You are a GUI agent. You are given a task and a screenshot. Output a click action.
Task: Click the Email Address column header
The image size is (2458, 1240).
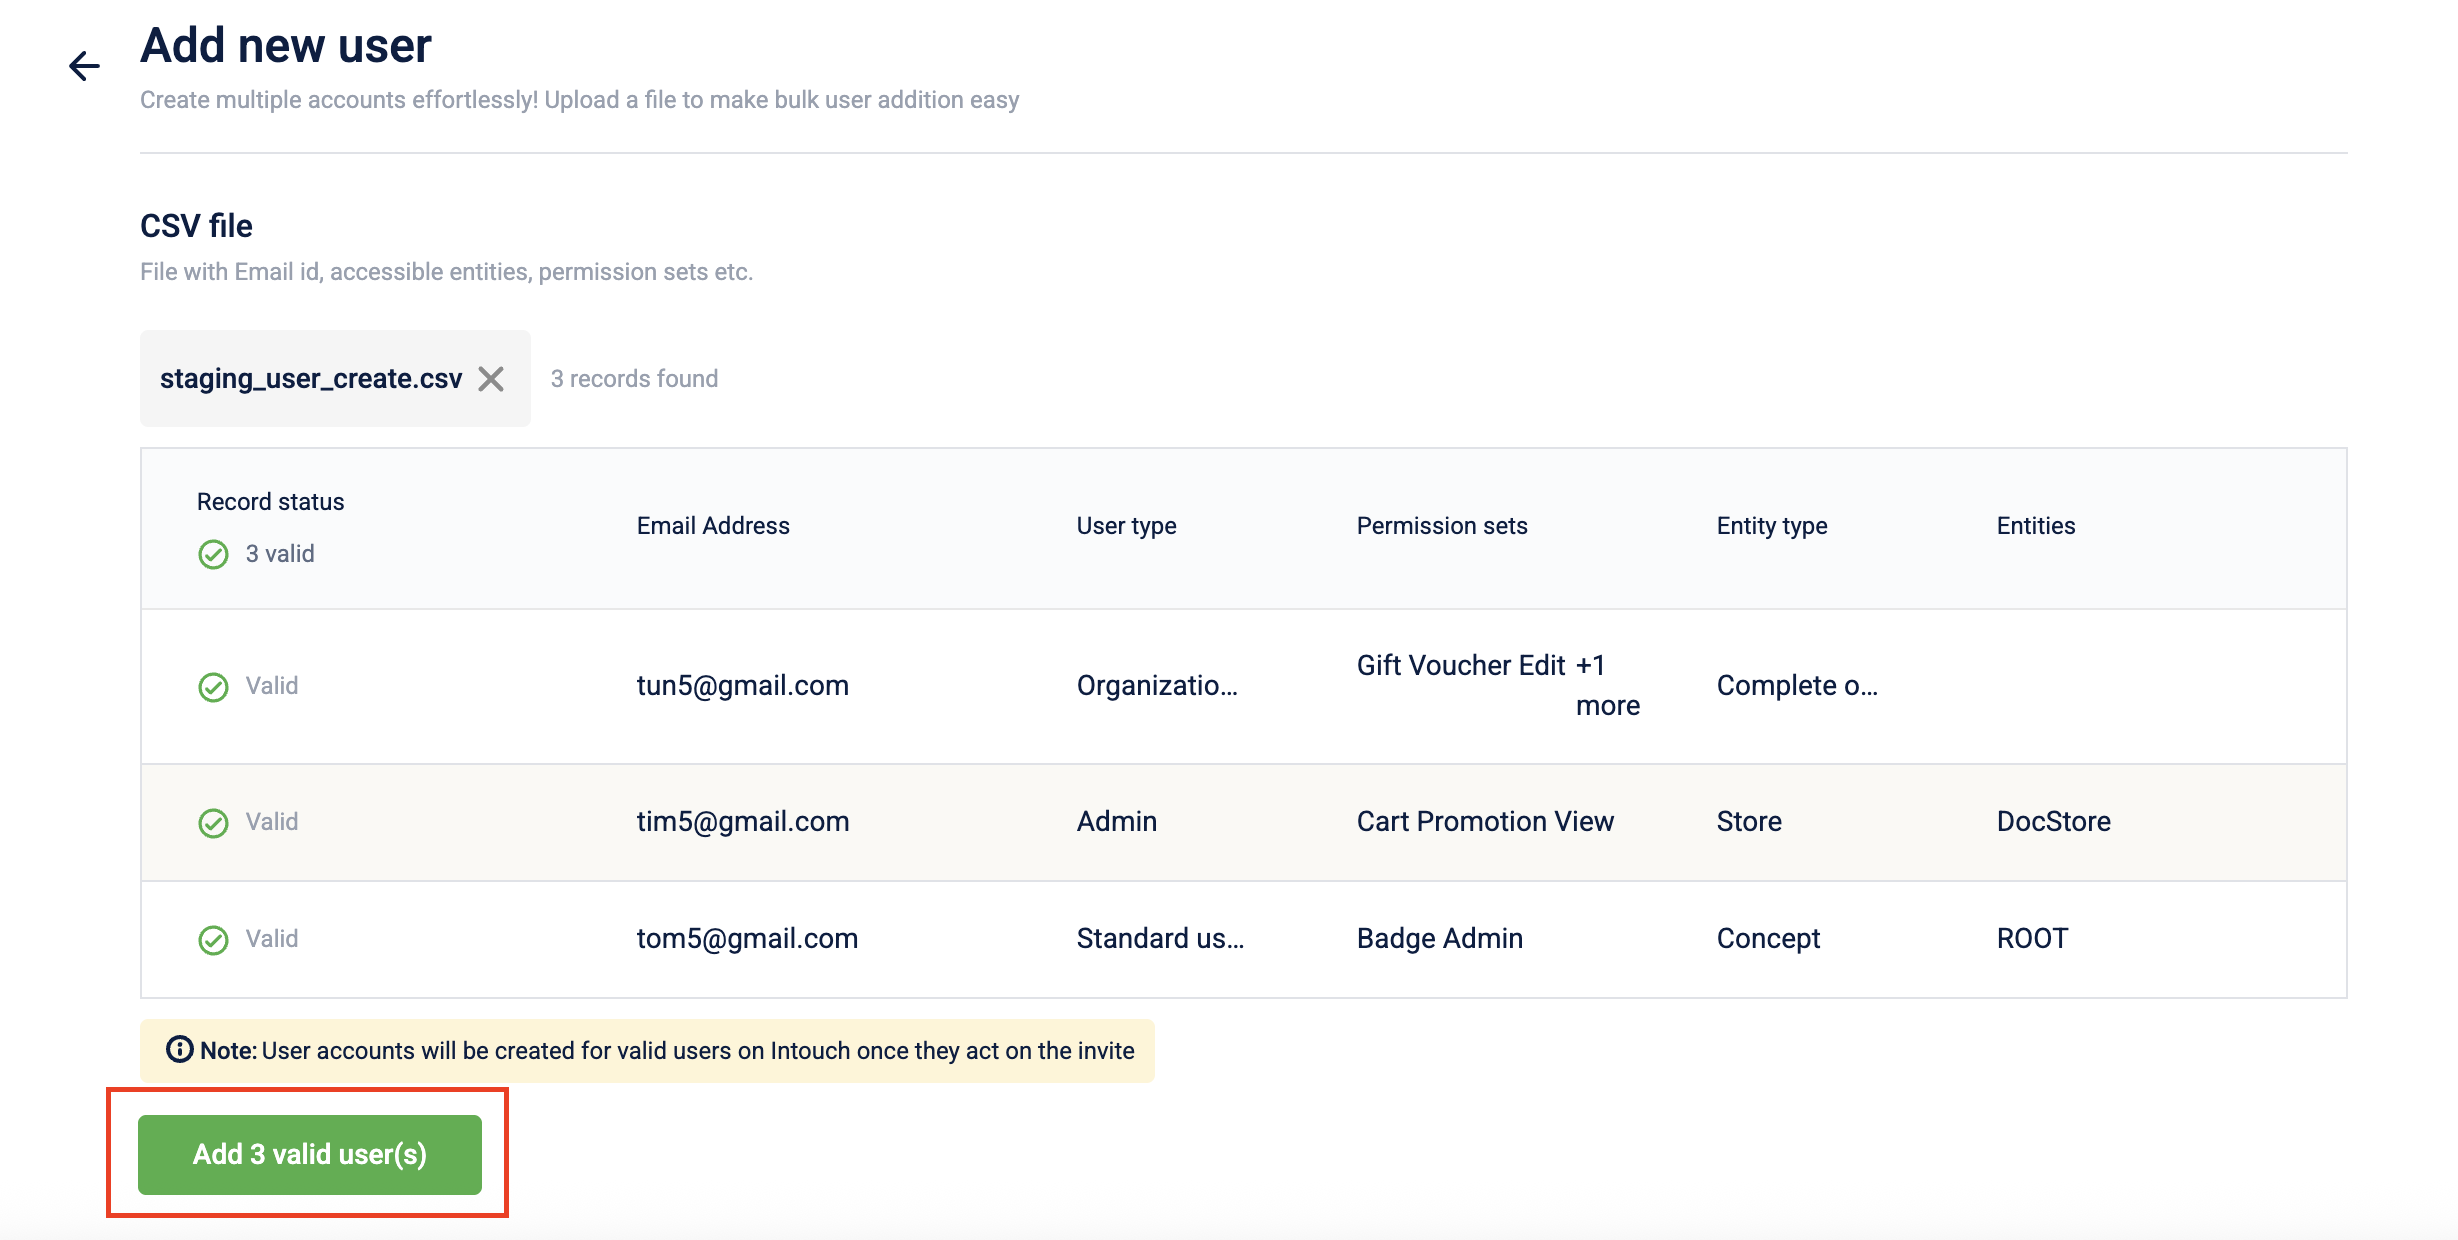tap(713, 526)
